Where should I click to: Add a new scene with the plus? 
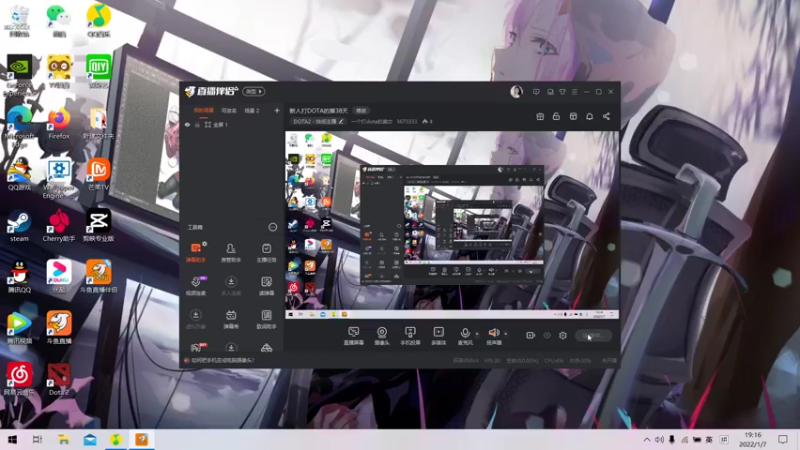pos(277,110)
